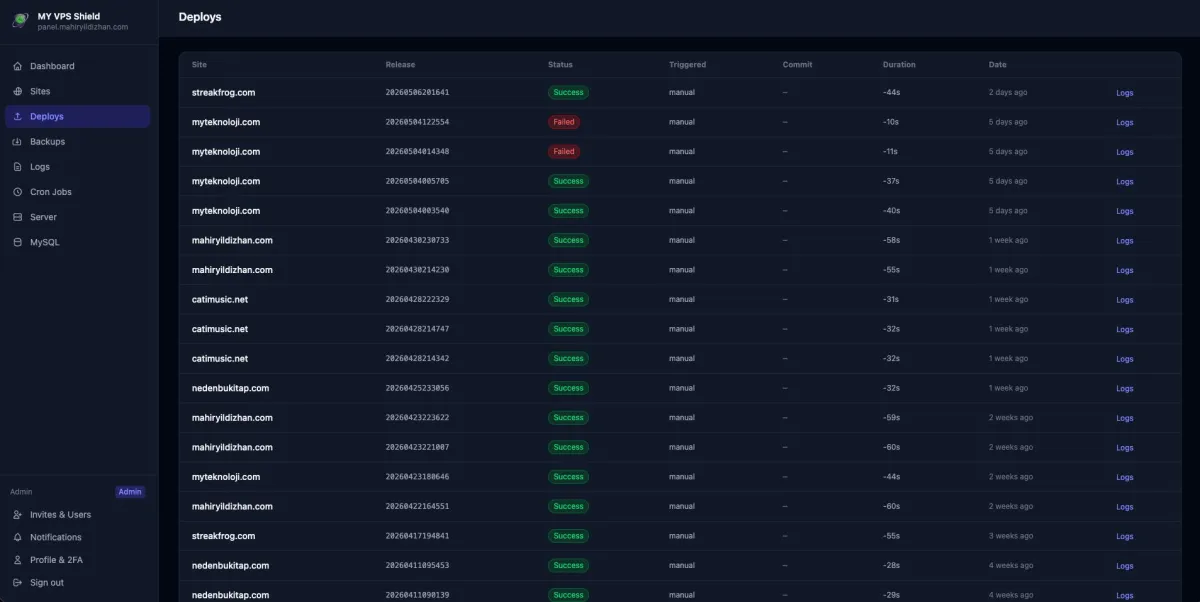This screenshot has width=1200, height=602.
Task: Click catimusic.net in release 20260428214747 row
Action: pyautogui.click(x=220, y=329)
